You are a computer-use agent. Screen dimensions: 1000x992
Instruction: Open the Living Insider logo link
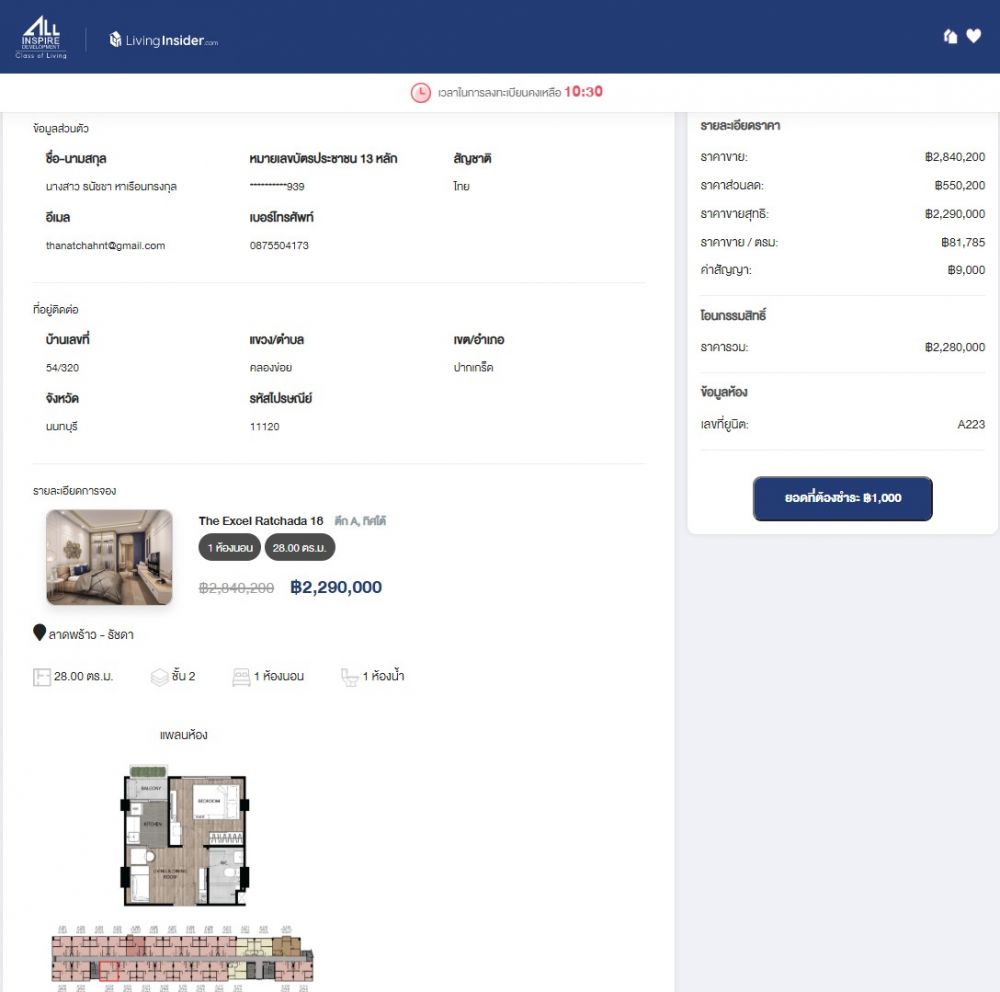coord(164,40)
